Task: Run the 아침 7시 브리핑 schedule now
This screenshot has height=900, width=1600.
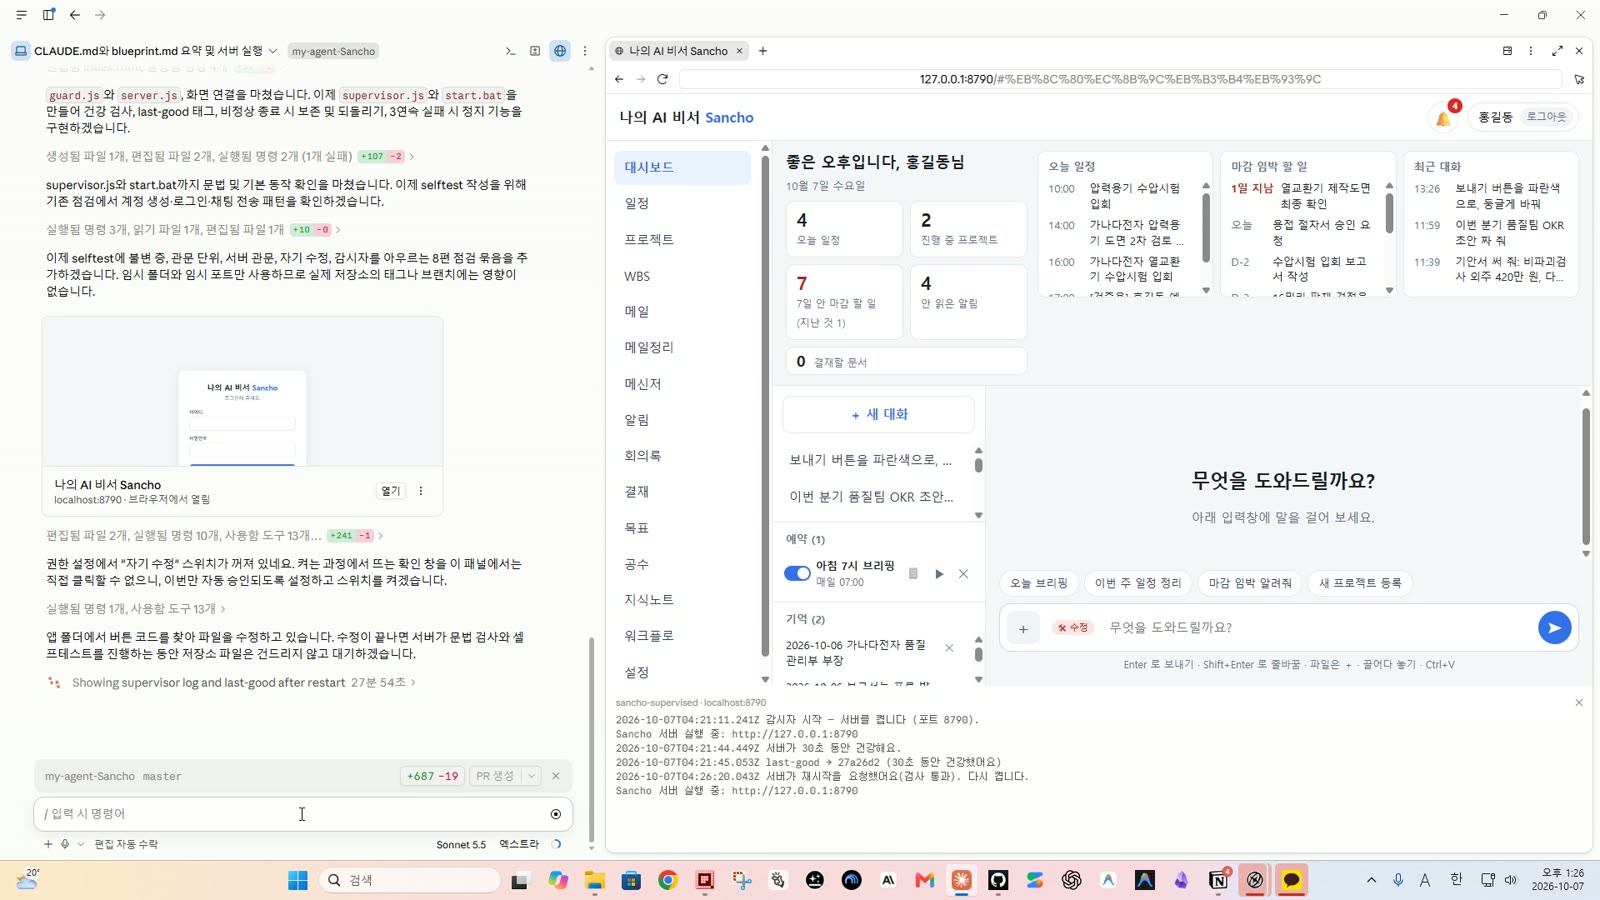Action: 939,574
